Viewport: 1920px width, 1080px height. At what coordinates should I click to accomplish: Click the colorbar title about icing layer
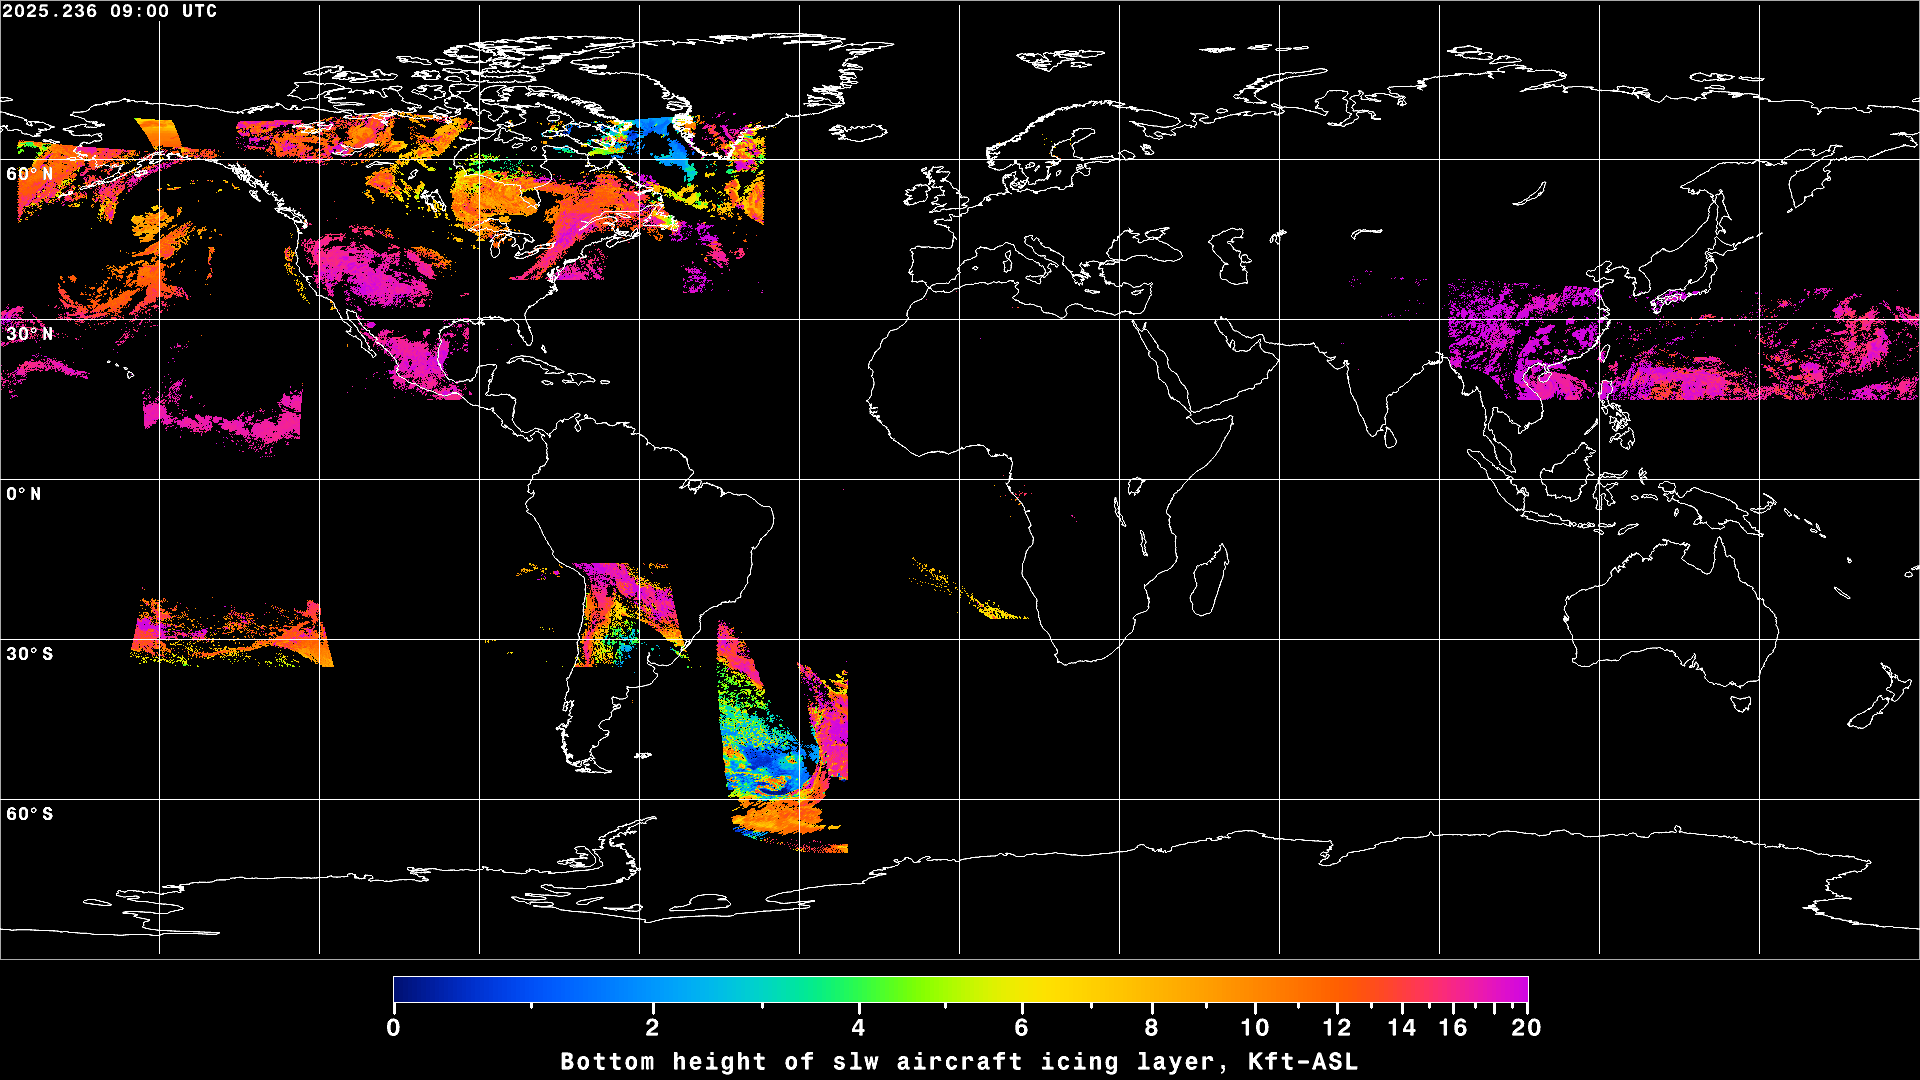(x=959, y=1062)
